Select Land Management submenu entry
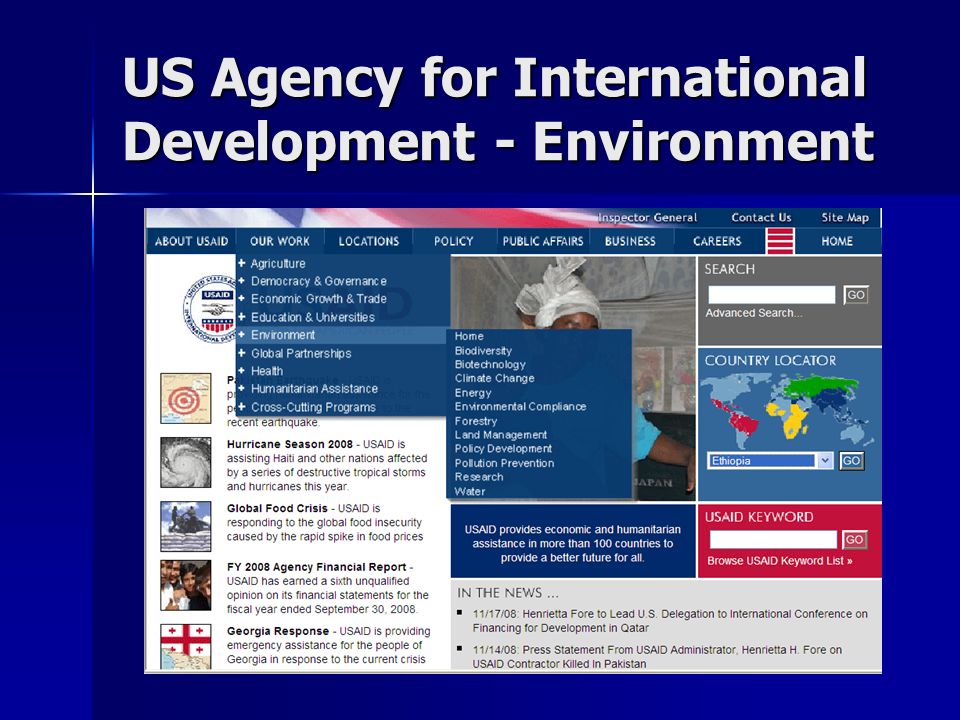This screenshot has height=720, width=960. tap(501, 435)
